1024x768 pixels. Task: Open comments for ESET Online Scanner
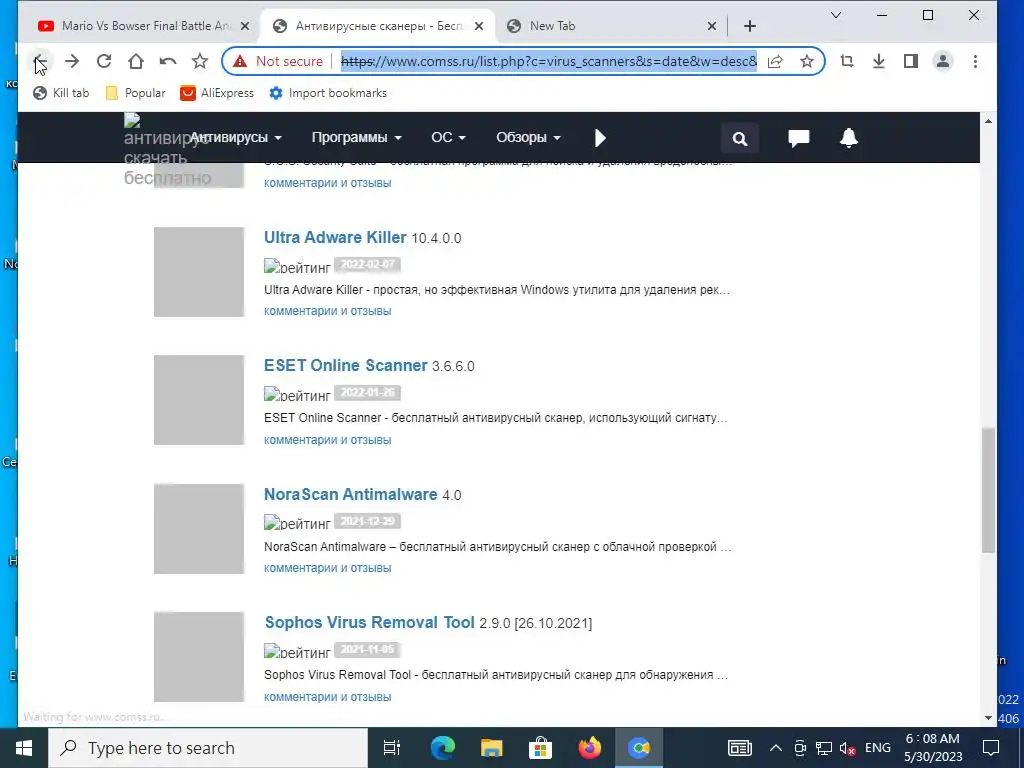coord(328,440)
